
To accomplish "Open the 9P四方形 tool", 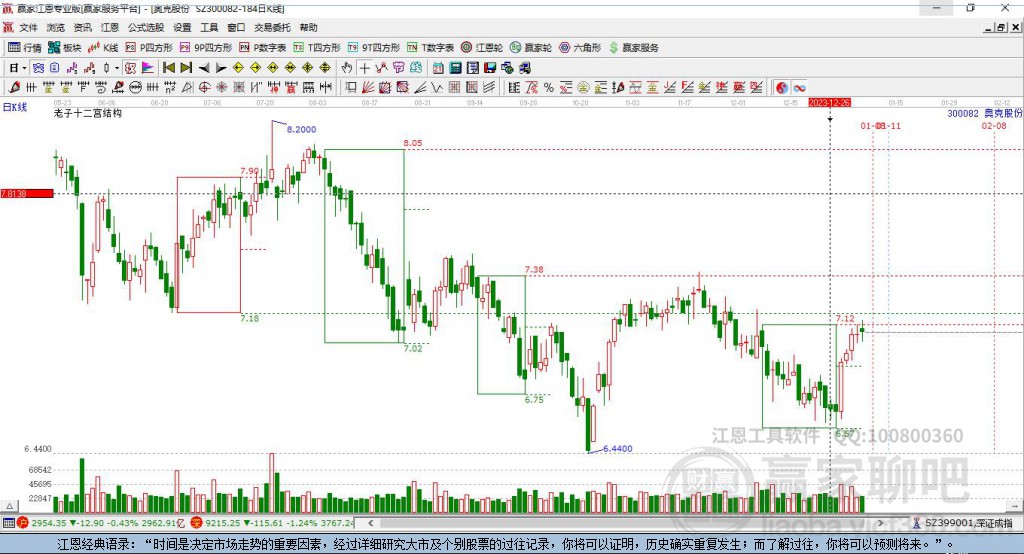I will 206,48.
